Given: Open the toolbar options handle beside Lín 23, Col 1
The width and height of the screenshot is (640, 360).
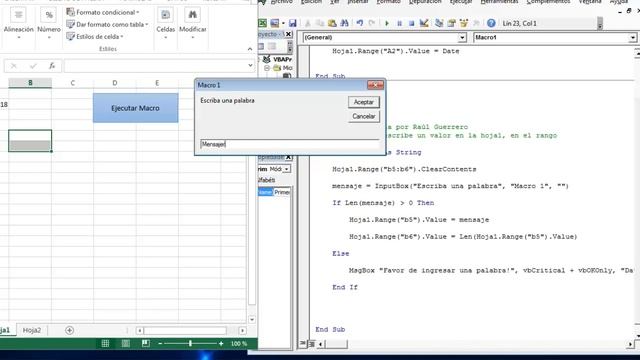Looking at the screenshot, I should click(600, 23).
